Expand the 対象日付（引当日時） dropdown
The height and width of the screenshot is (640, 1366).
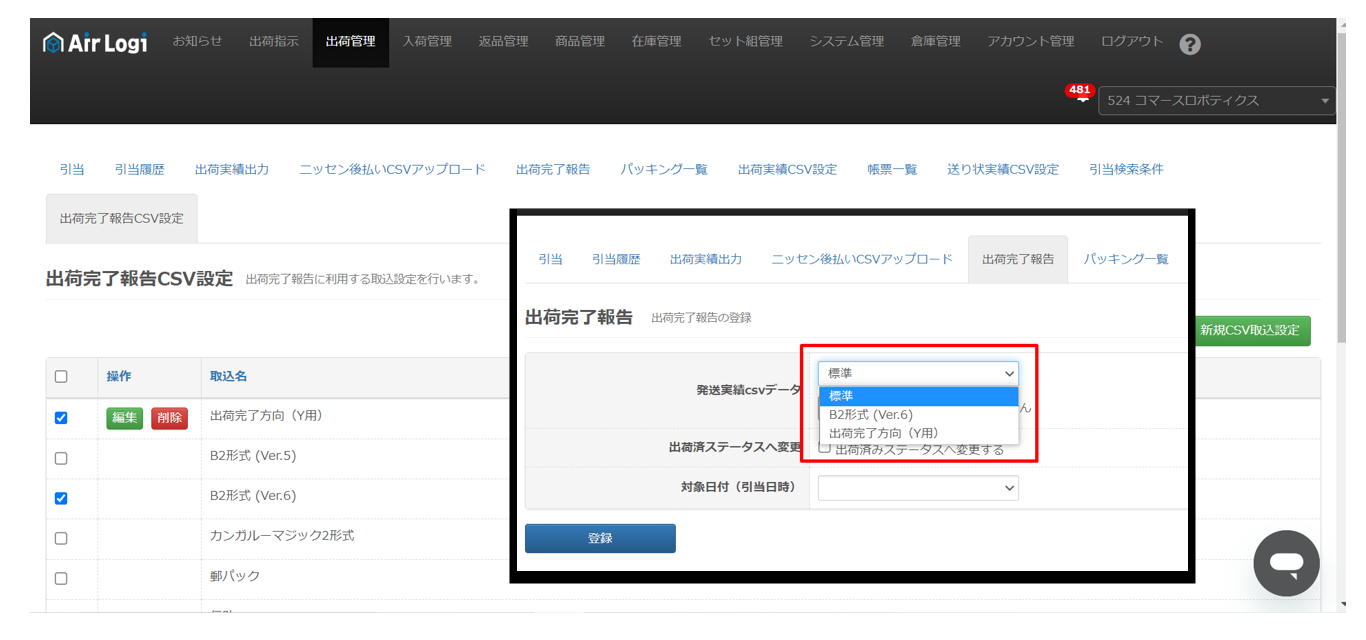coord(917,488)
